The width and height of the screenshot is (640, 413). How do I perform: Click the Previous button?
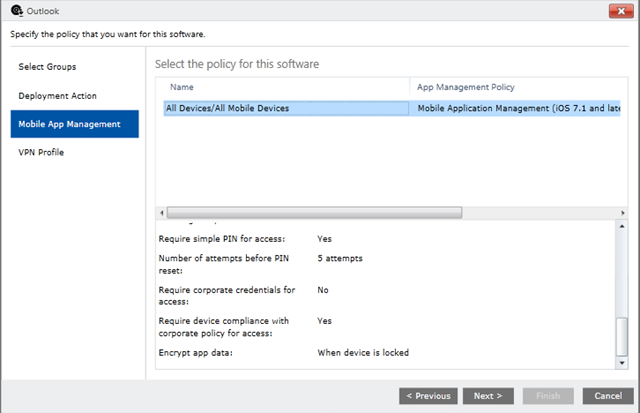tap(428, 396)
